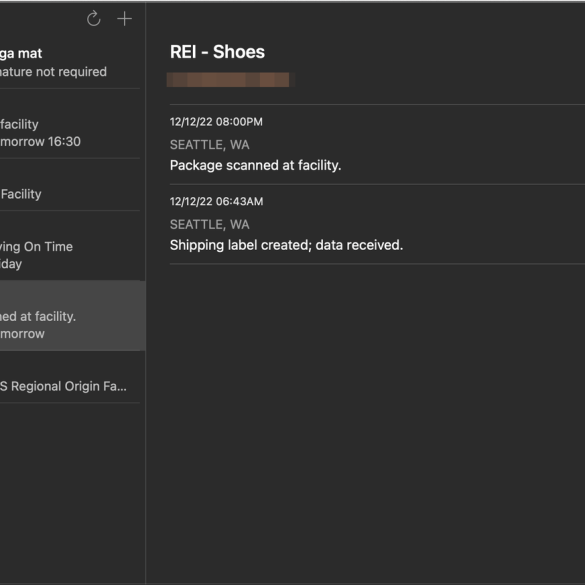Click the 'REI - Shoes' title

tap(217, 52)
